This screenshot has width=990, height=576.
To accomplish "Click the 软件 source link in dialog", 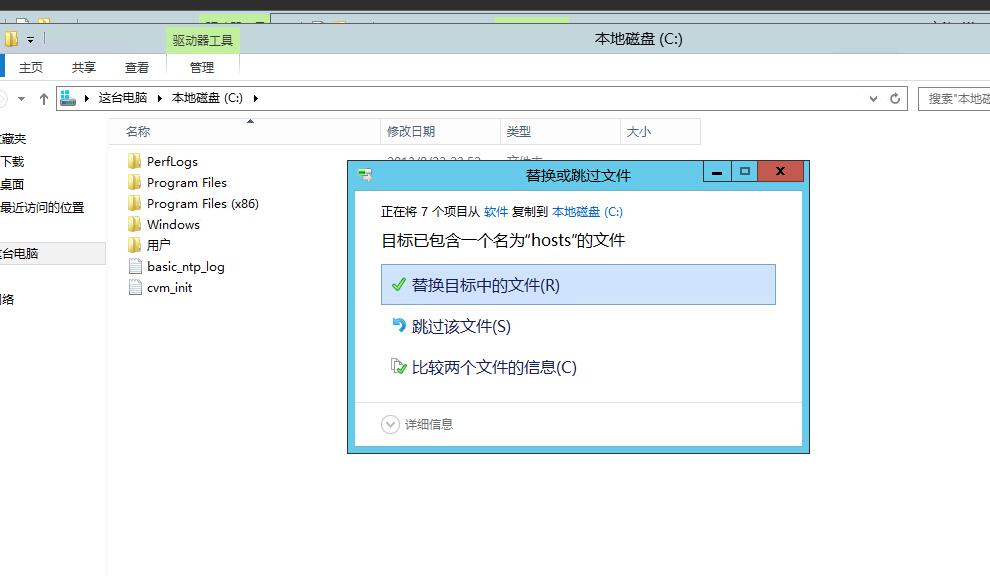I will click(x=496, y=212).
